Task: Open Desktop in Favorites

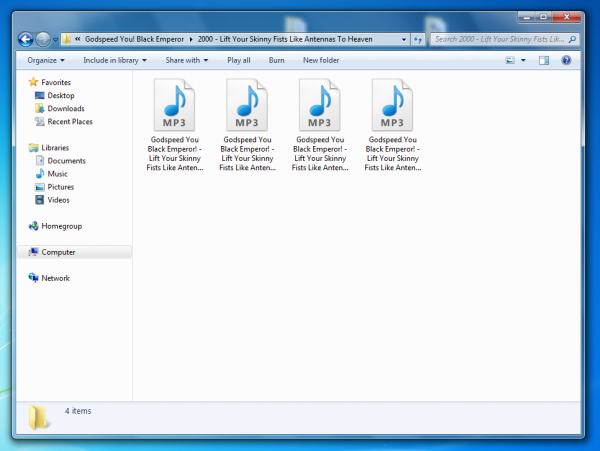Action: (x=61, y=95)
